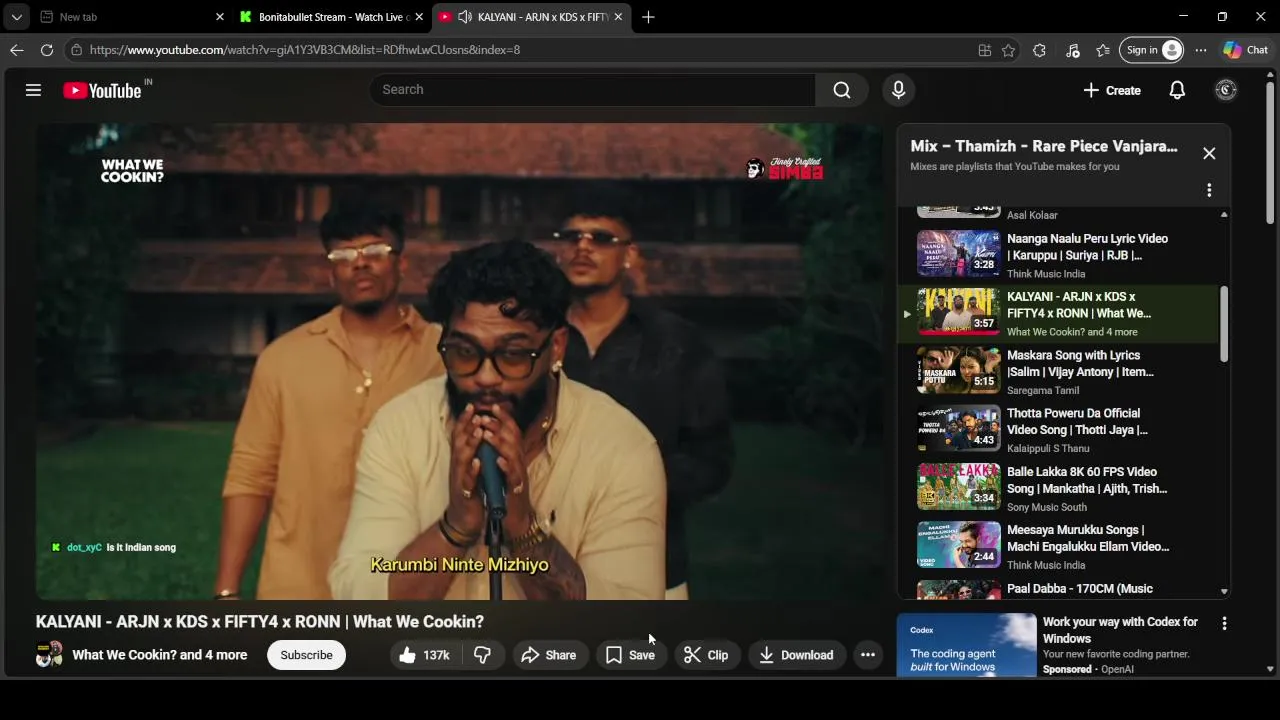Open options menu for the Codex ad
The height and width of the screenshot is (720, 1280).
(1224, 623)
